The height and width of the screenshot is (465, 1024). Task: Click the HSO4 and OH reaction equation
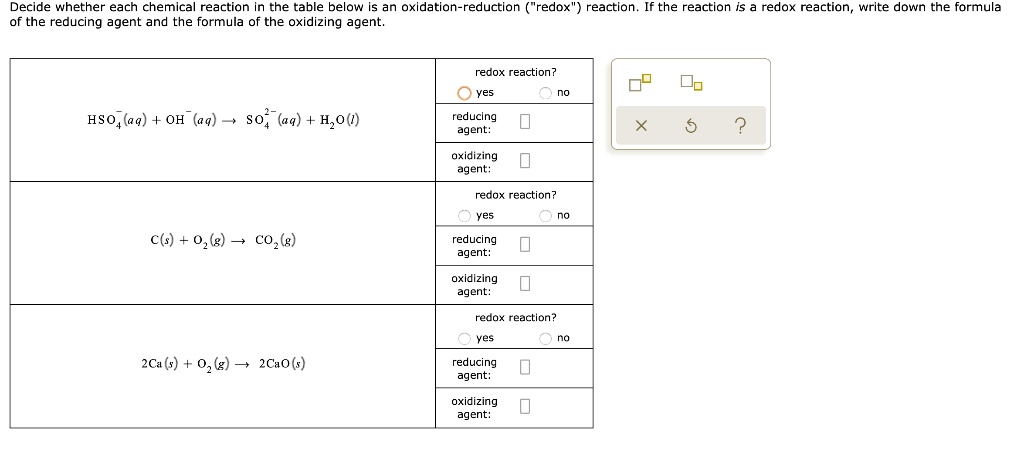coord(223,120)
